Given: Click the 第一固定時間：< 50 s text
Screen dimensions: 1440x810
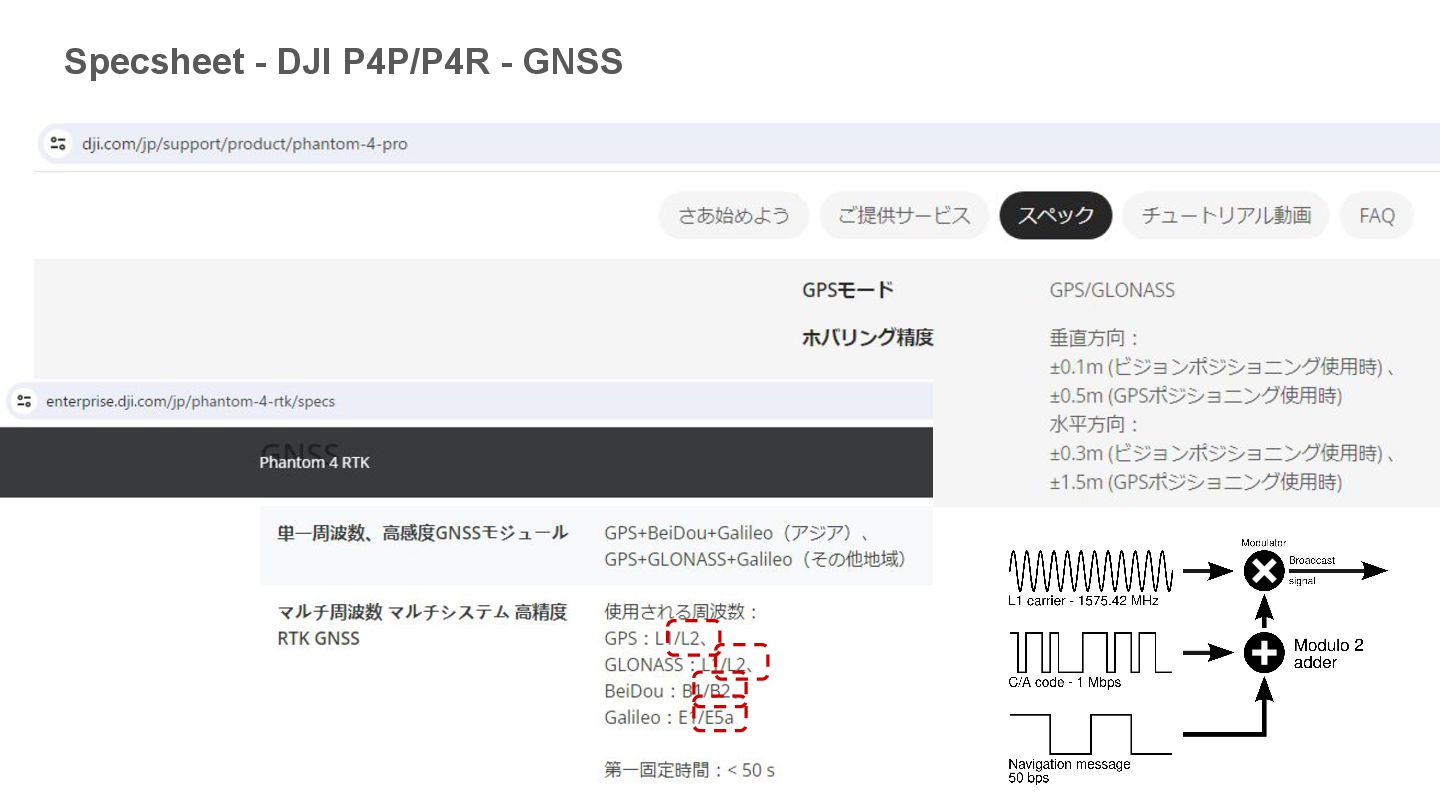Looking at the screenshot, I should point(690,770).
